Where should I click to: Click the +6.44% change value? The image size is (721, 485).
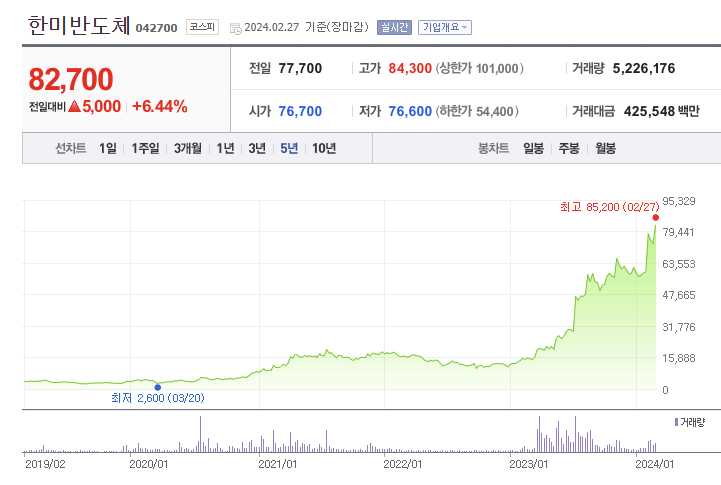coord(160,106)
